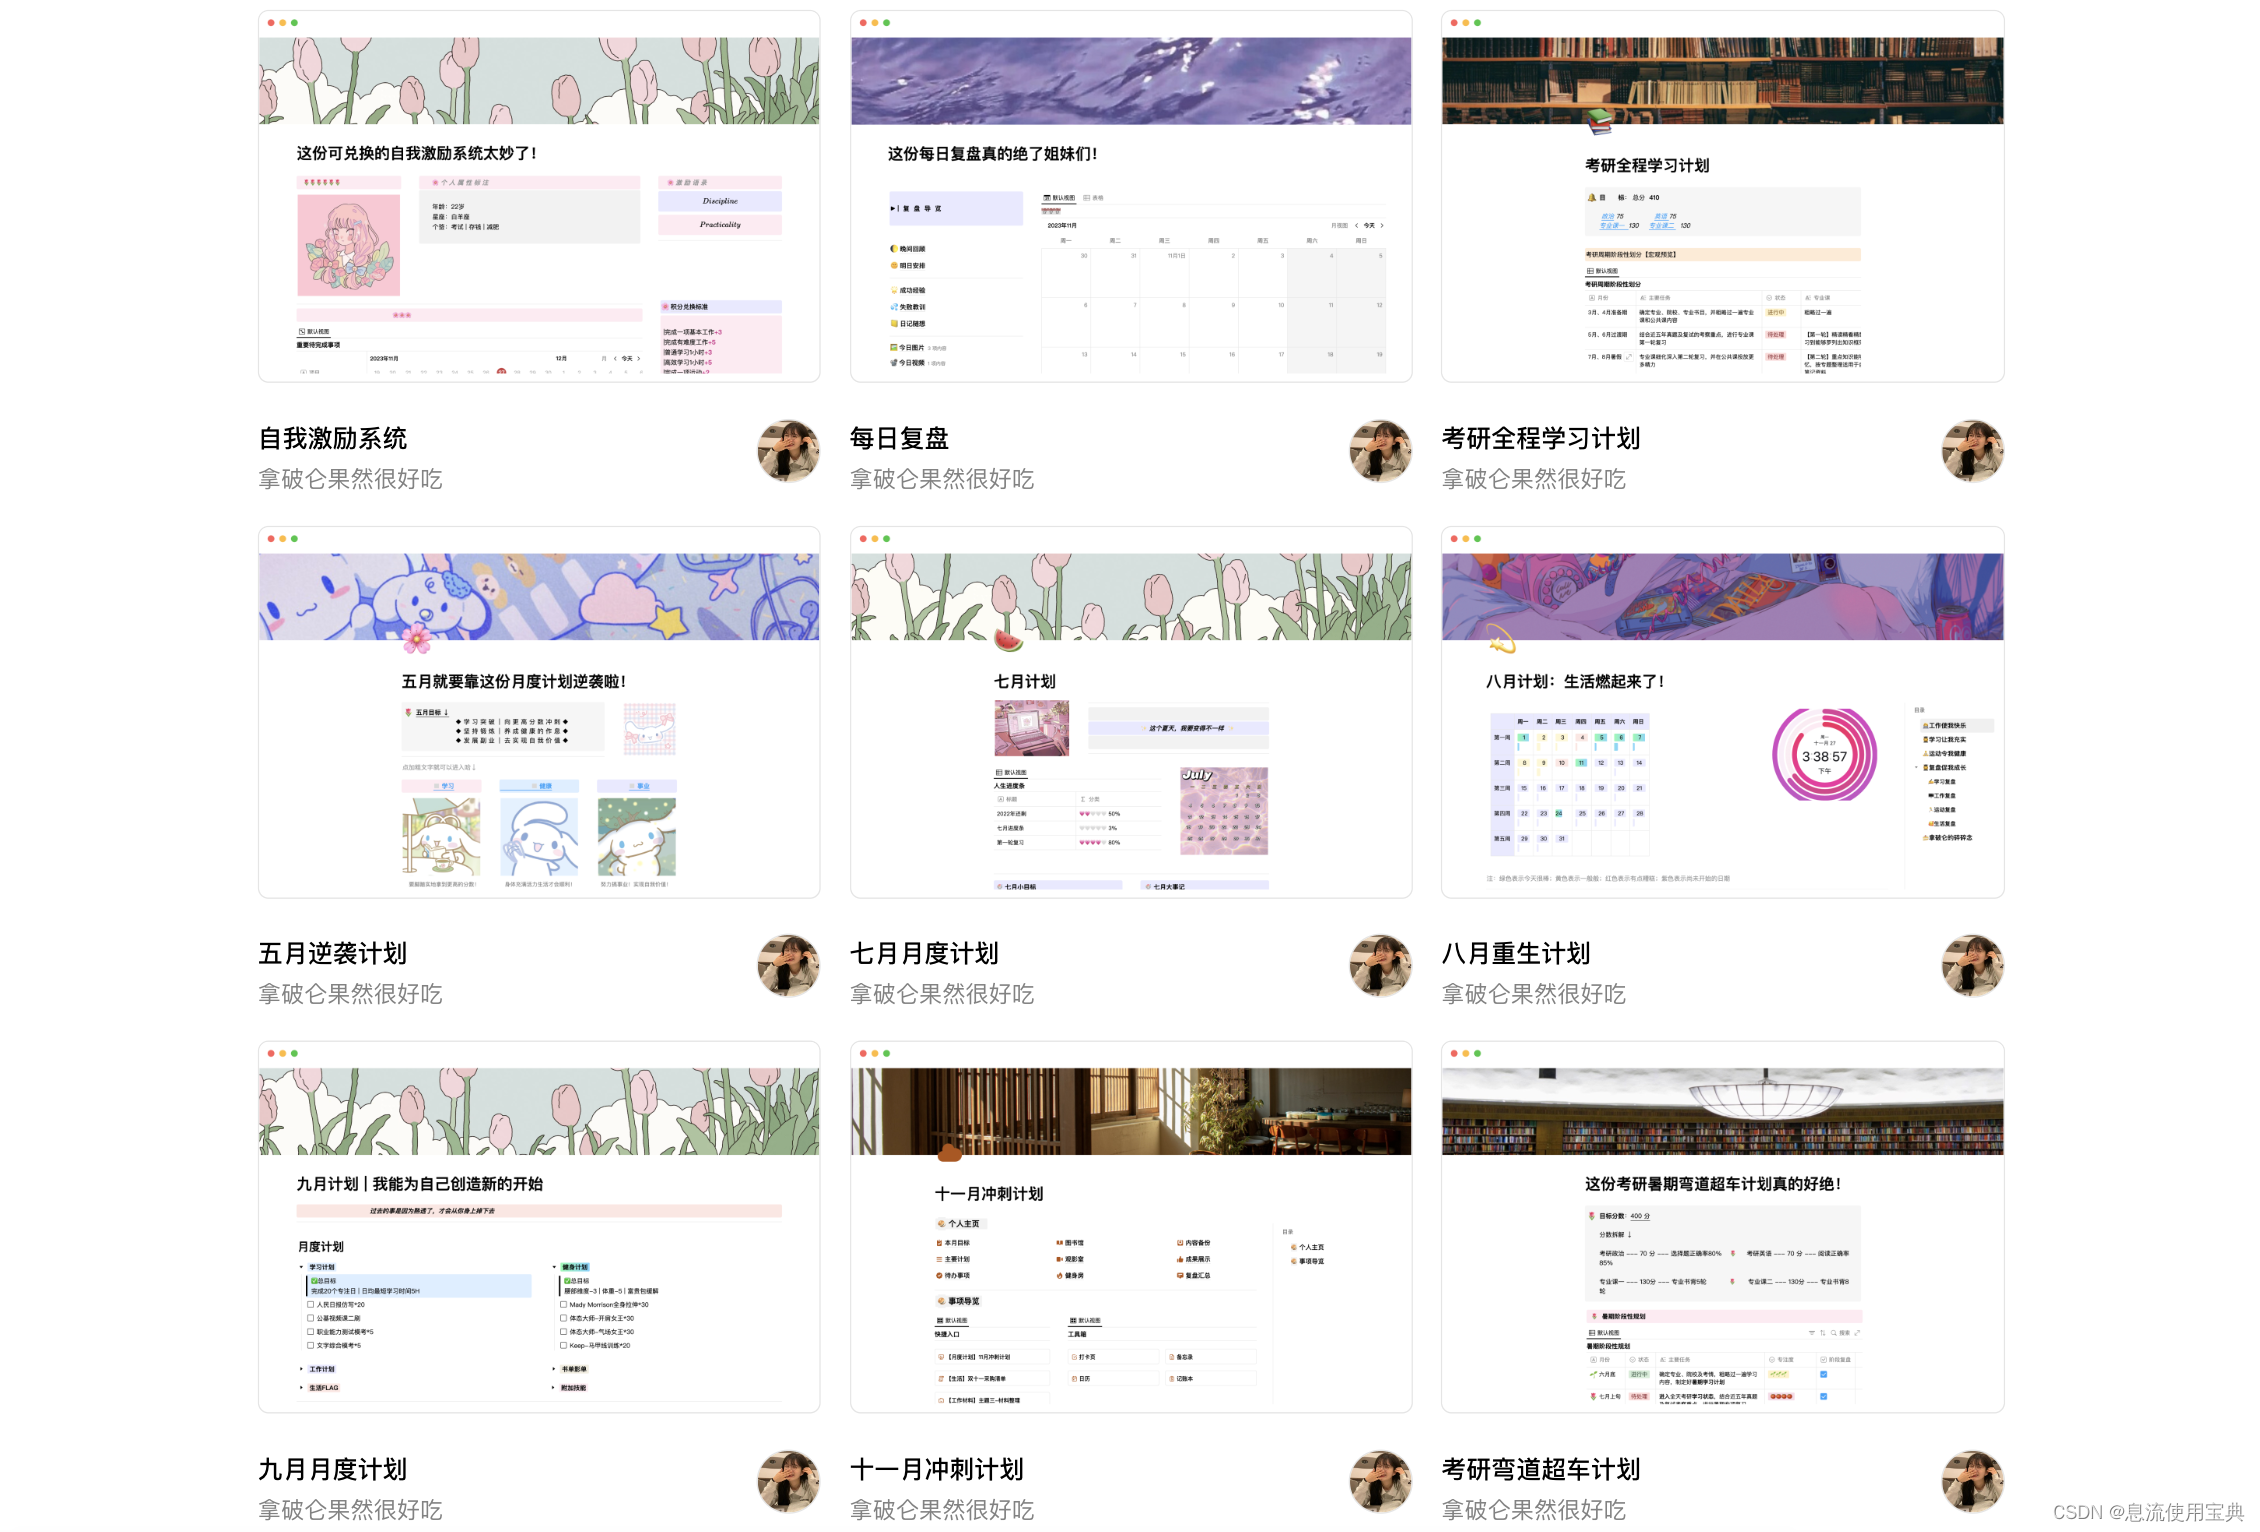Click the 晚间回顾 moon icon in 每日复盘 preview
The height and width of the screenshot is (1532, 2260).
pos(894,249)
